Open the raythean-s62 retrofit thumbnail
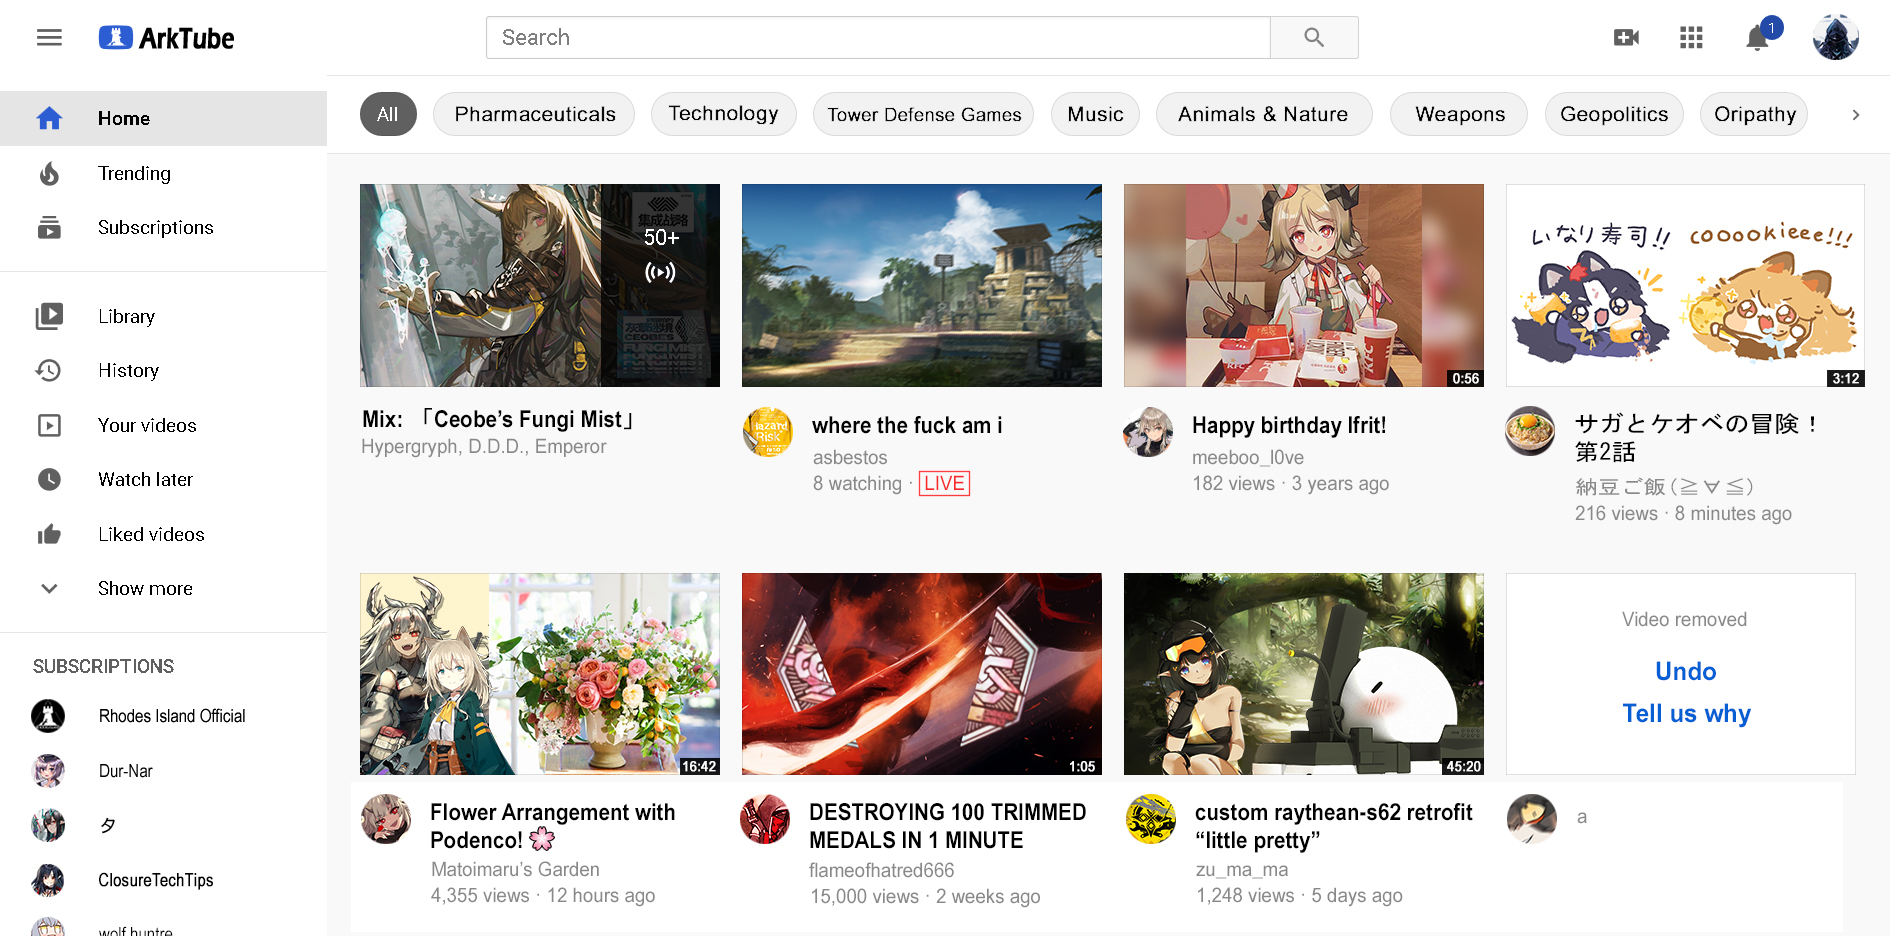This screenshot has height=936, width=1890. tap(1304, 674)
